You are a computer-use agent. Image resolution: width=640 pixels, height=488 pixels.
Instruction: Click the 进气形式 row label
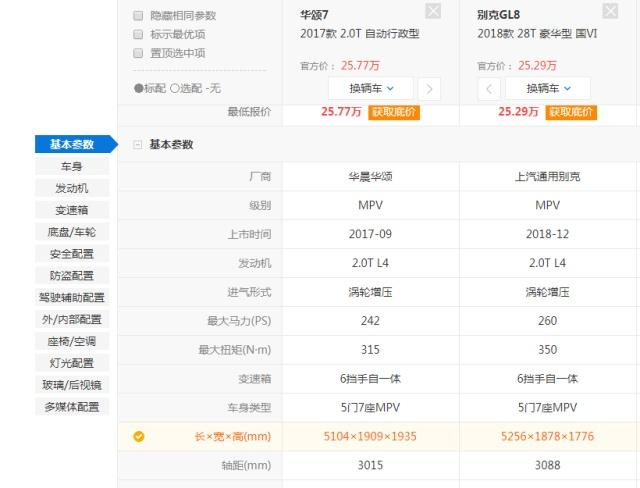click(x=249, y=292)
